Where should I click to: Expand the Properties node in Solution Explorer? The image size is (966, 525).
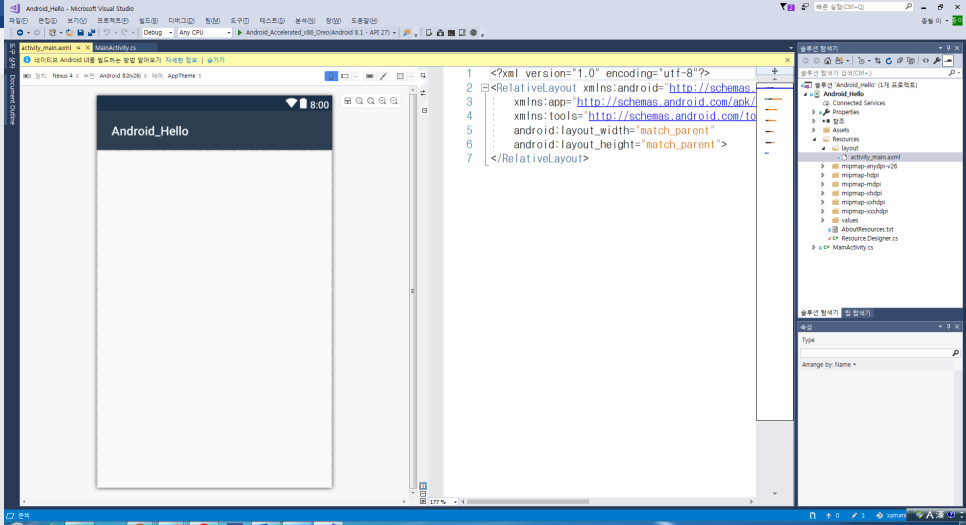(814, 112)
